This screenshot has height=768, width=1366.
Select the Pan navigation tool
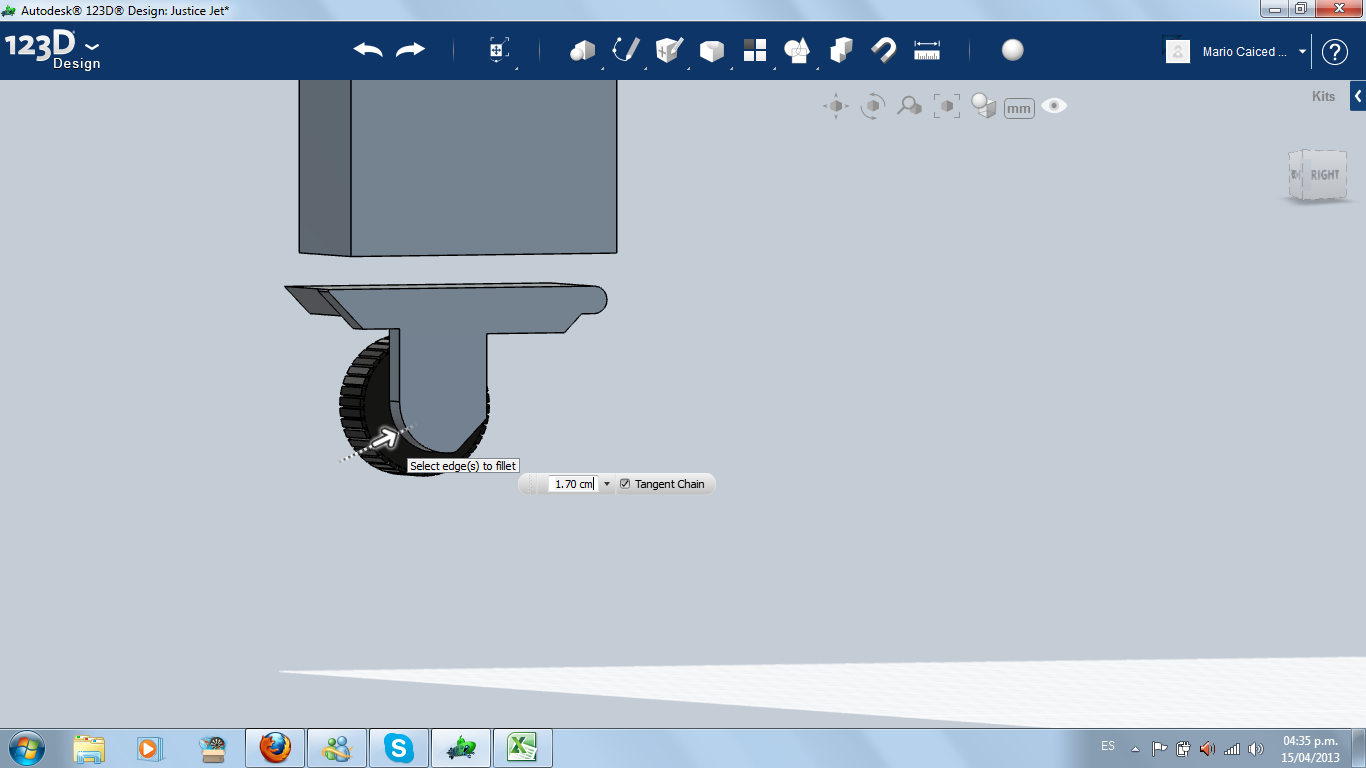[x=836, y=106]
